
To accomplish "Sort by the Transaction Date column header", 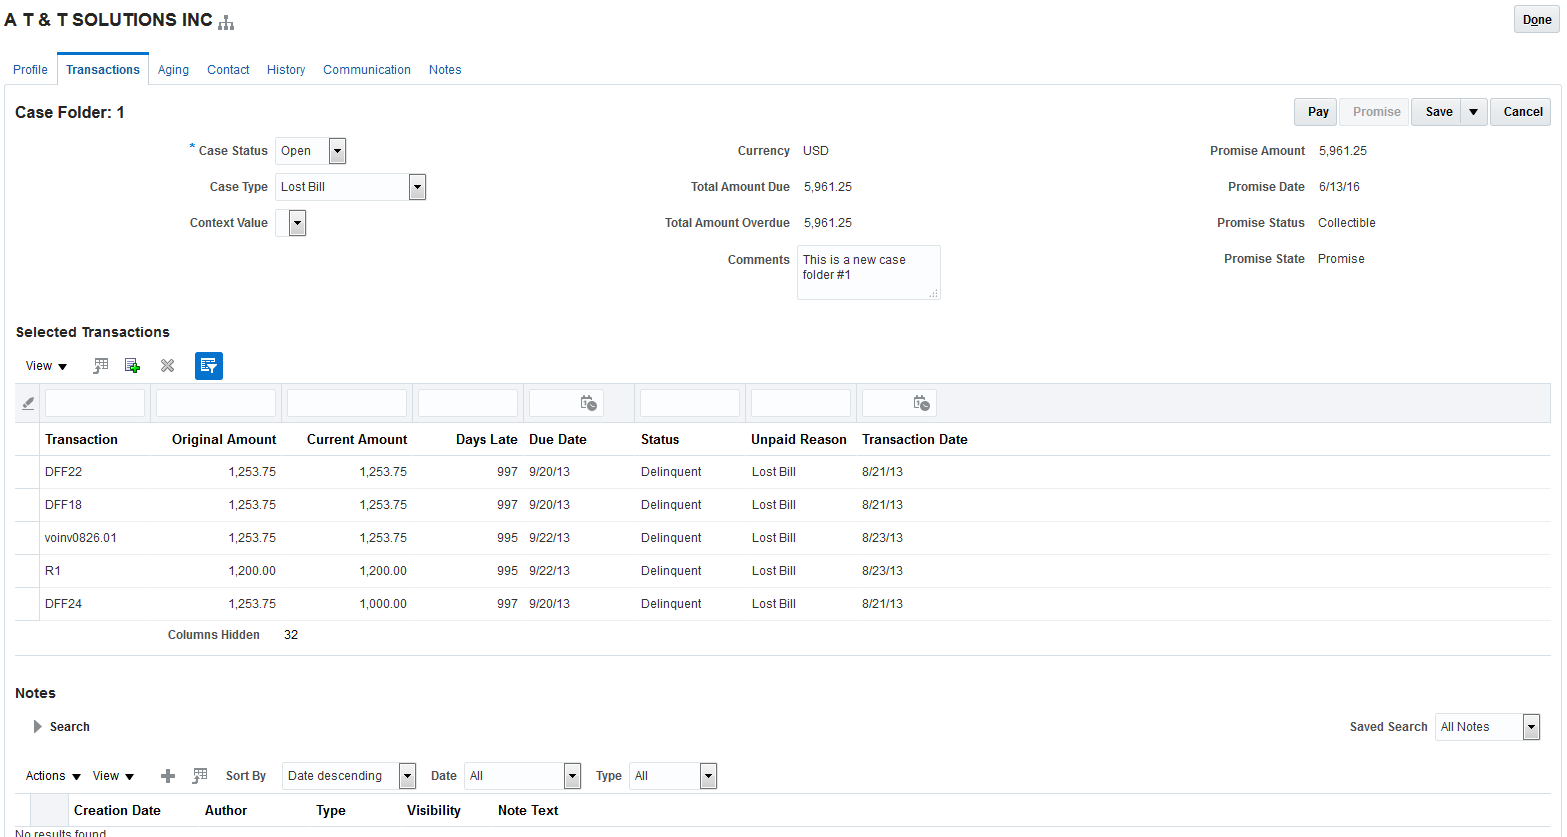I will pyautogui.click(x=915, y=440).
